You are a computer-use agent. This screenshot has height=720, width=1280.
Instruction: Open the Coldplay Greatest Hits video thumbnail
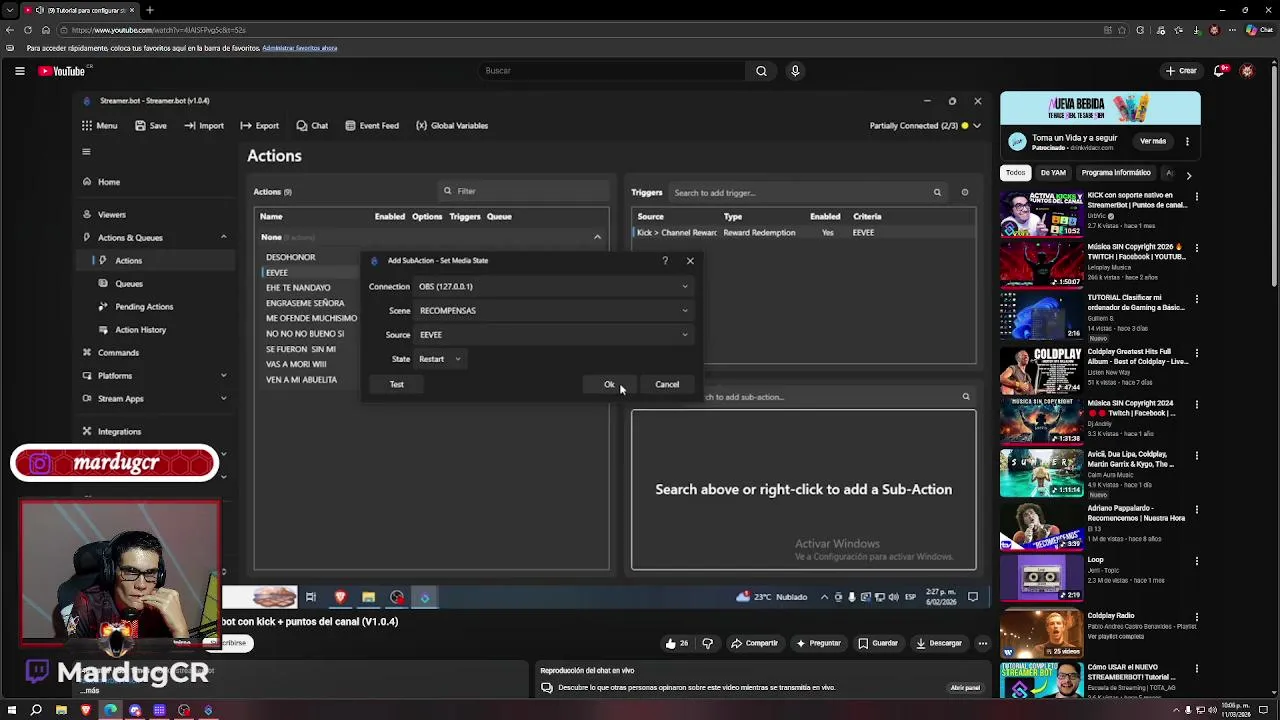[1041, 370]
